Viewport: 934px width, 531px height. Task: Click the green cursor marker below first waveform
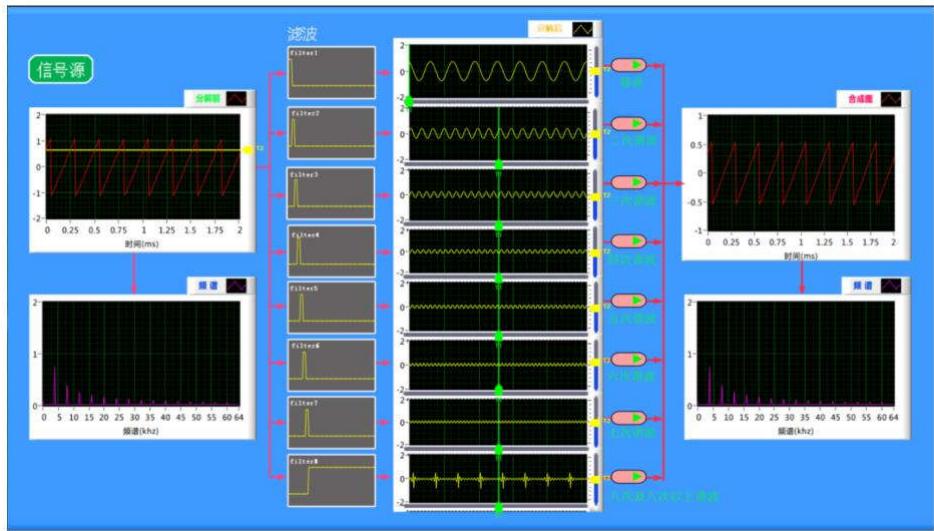point(408,100)
